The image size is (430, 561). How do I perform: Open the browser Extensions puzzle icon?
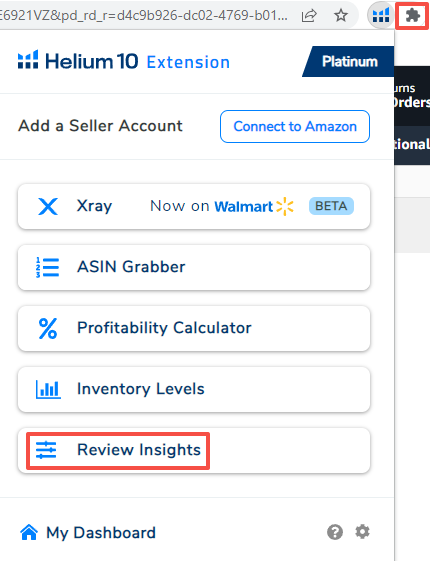coord(412,15)
